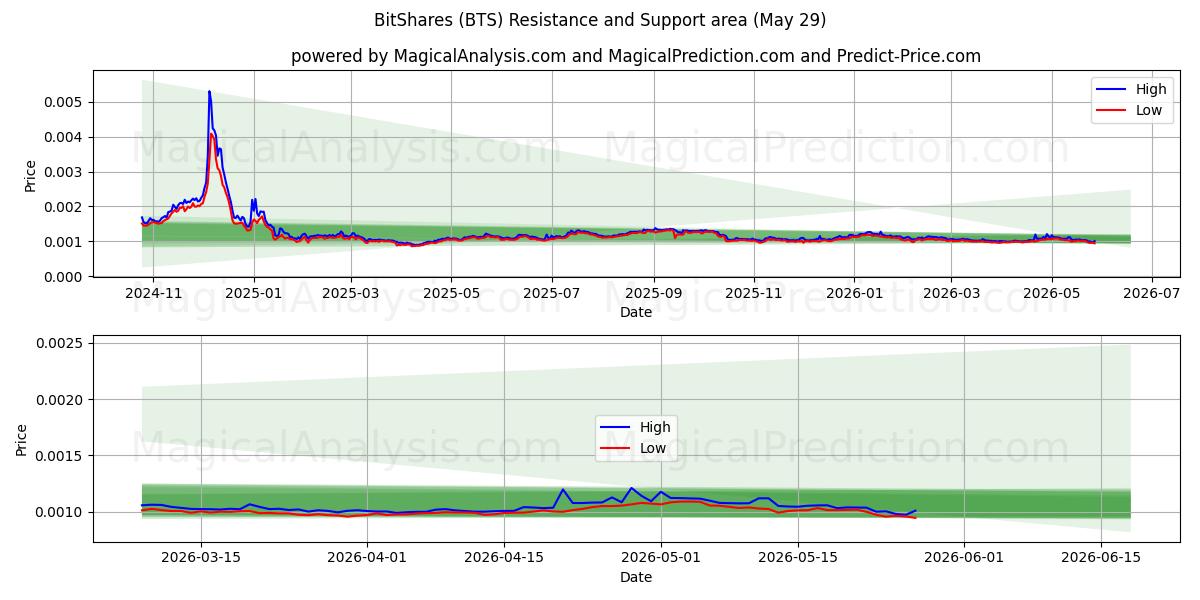
Task: Click the '0.005' y-axis tick label
Action: coord(65,102)
